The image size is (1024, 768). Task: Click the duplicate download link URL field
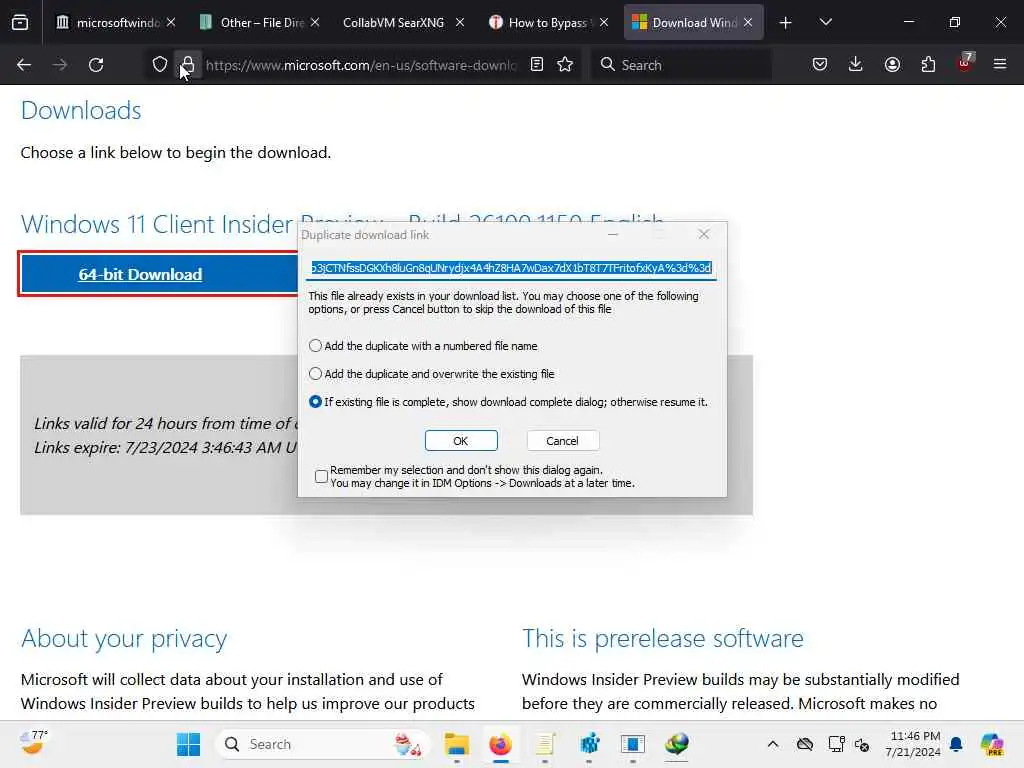tap(511, 268)
